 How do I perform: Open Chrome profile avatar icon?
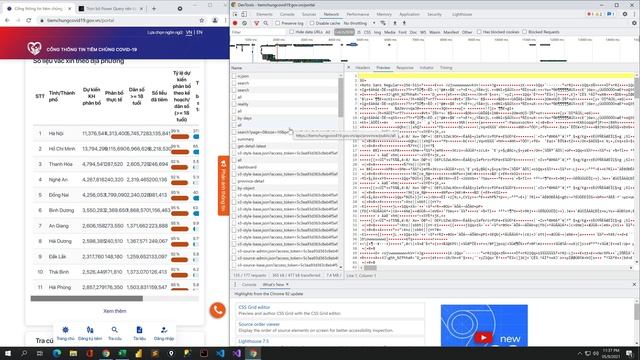point(215,20)
